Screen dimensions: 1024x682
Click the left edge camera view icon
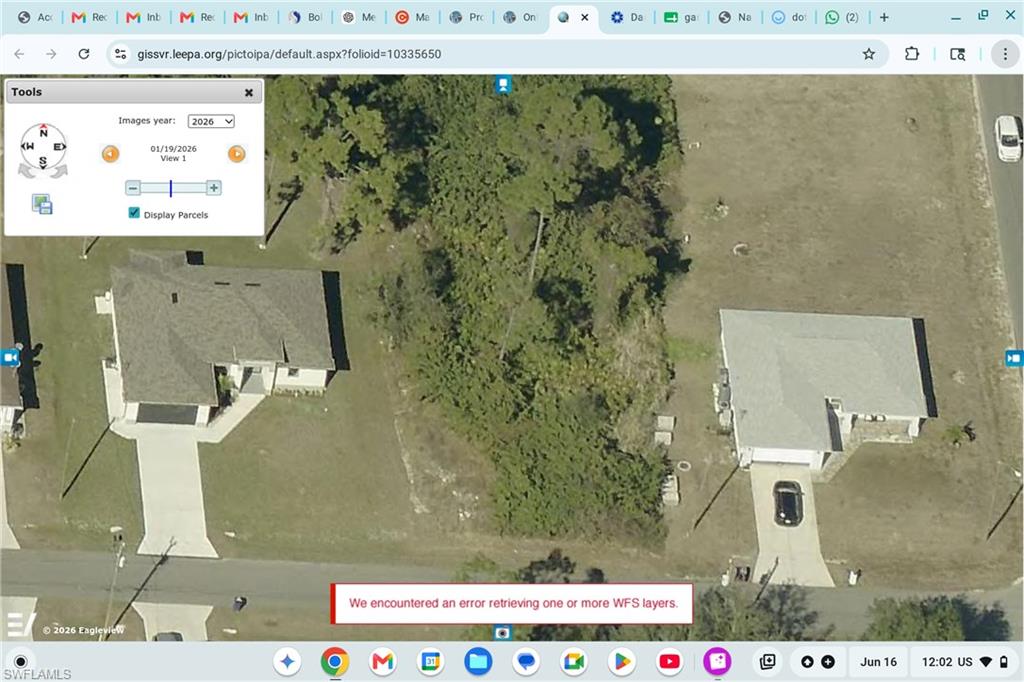[x=10, y=358]
